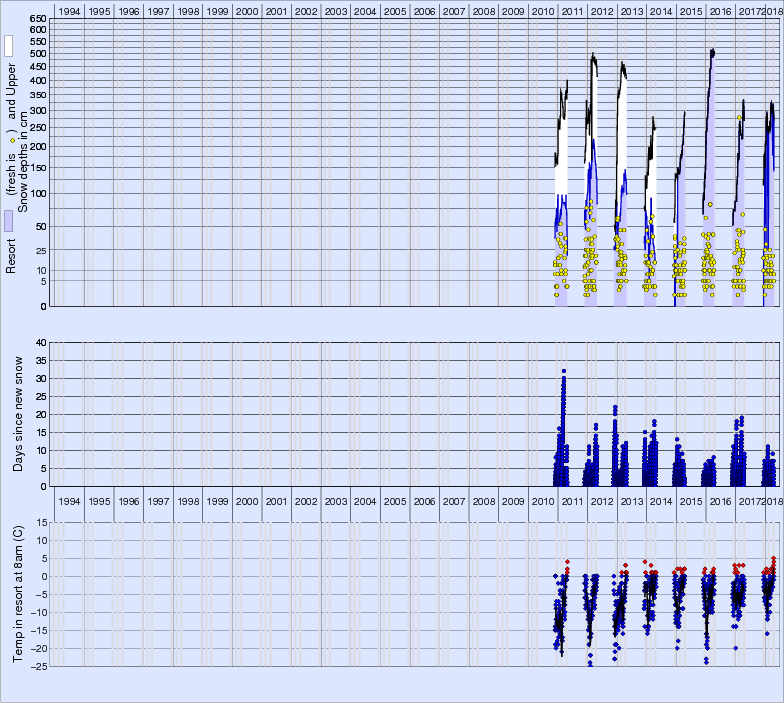Click the 40 tick on the days axis
The height and width of the screenshot is (703, 784).
41,343
